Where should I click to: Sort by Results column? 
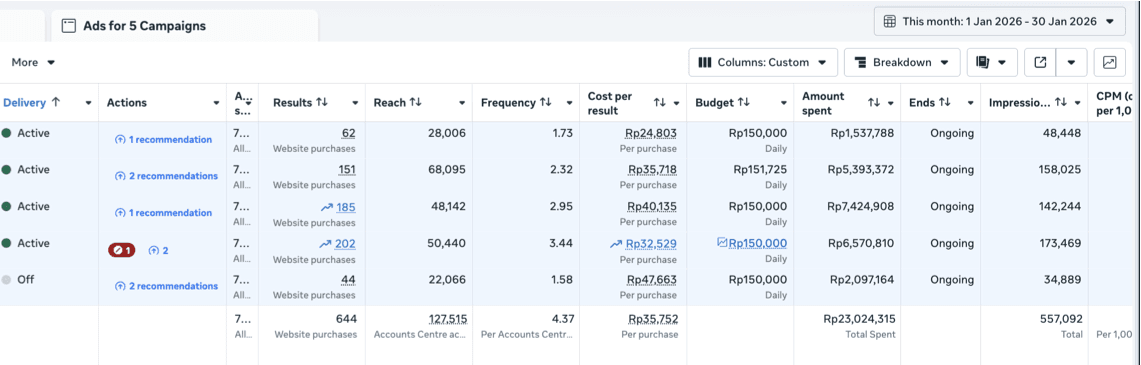pos(321,103)
